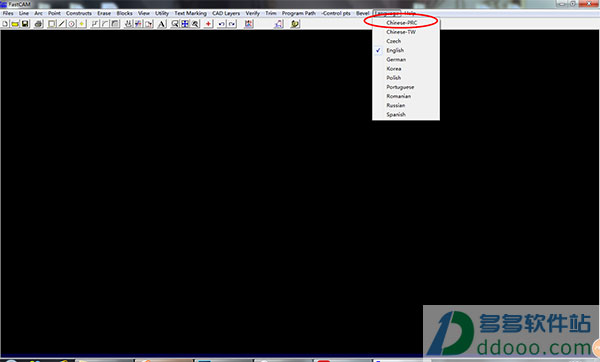Click the Print toolbar icon

[38, 24]
